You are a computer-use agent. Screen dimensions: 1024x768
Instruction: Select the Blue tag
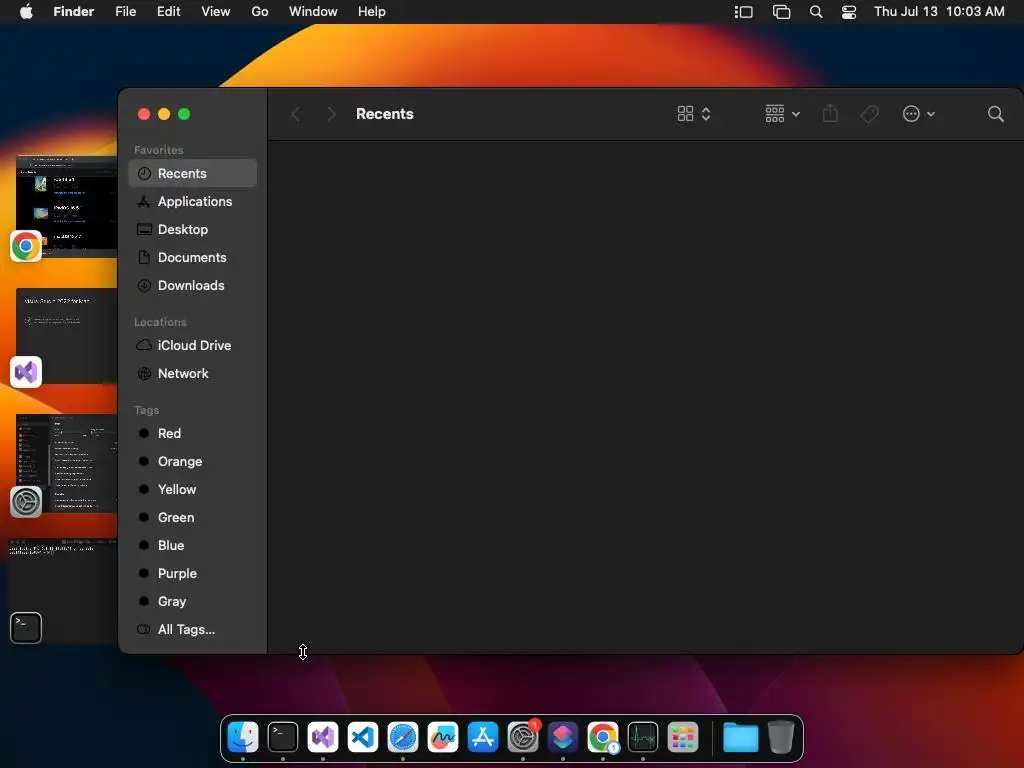pos(193,546)
